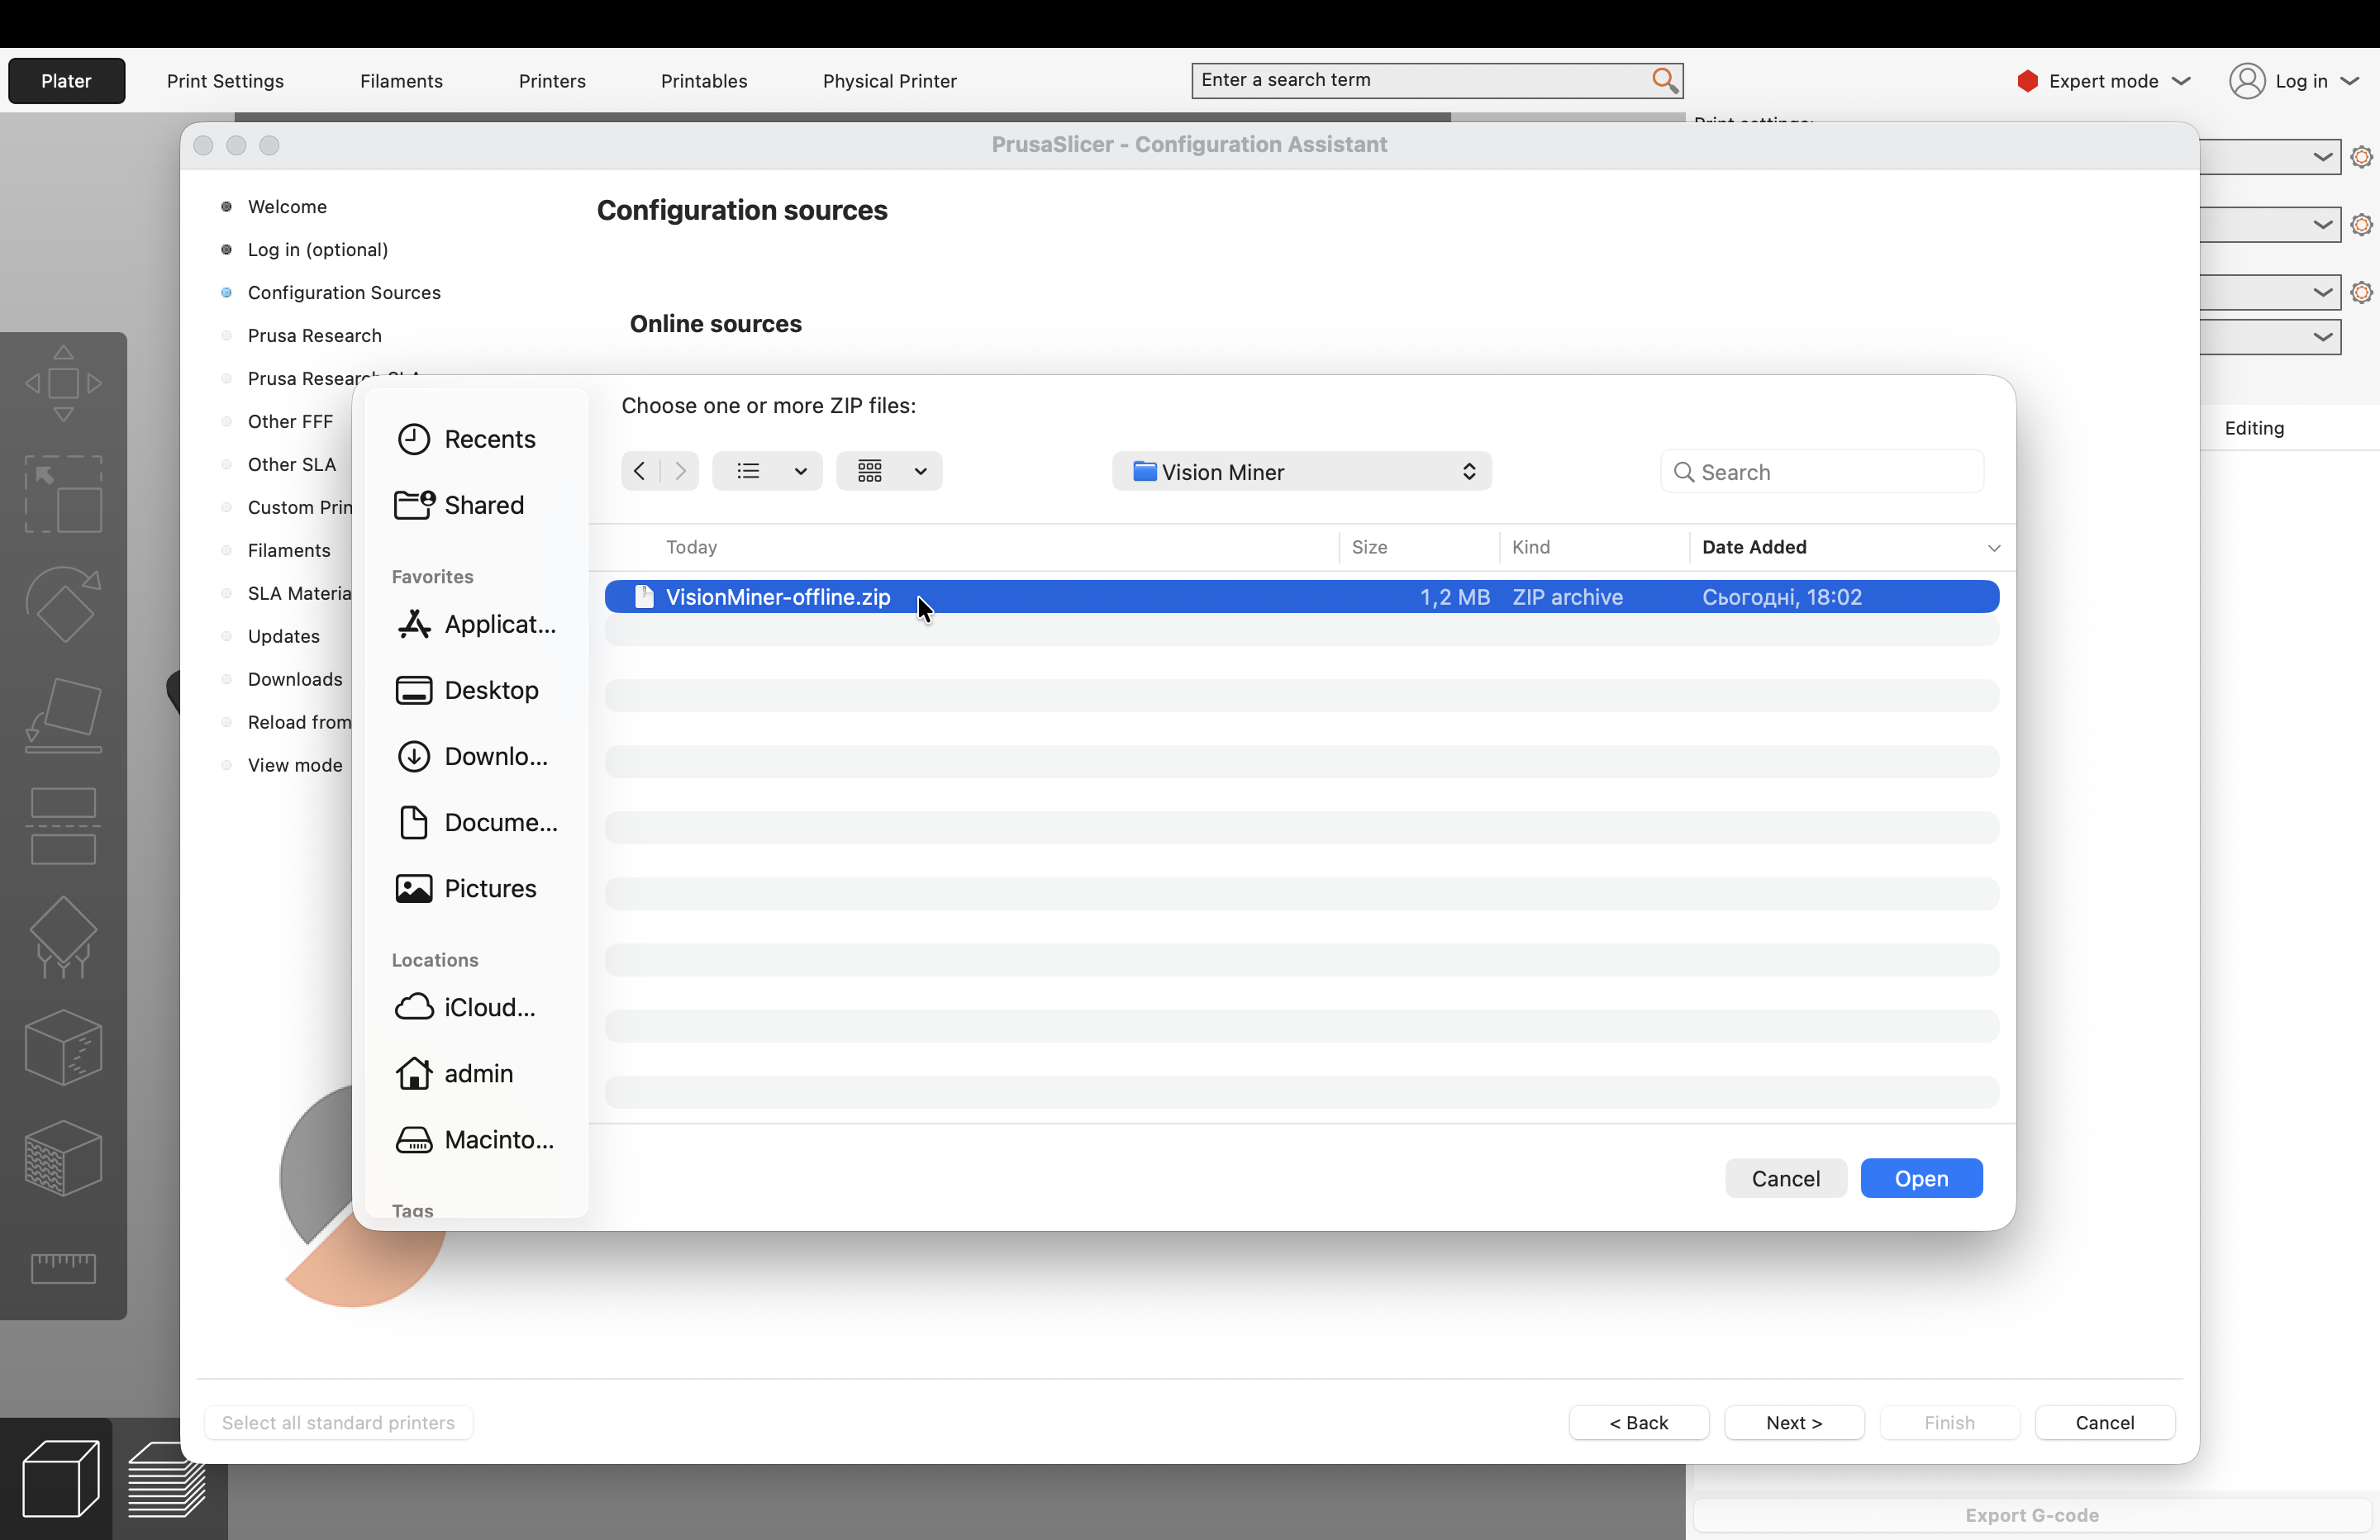This screenshot has height=1540, width=2380.
Task: Select VisionMiner-offline.zip file row
Action: (1301, 597)
